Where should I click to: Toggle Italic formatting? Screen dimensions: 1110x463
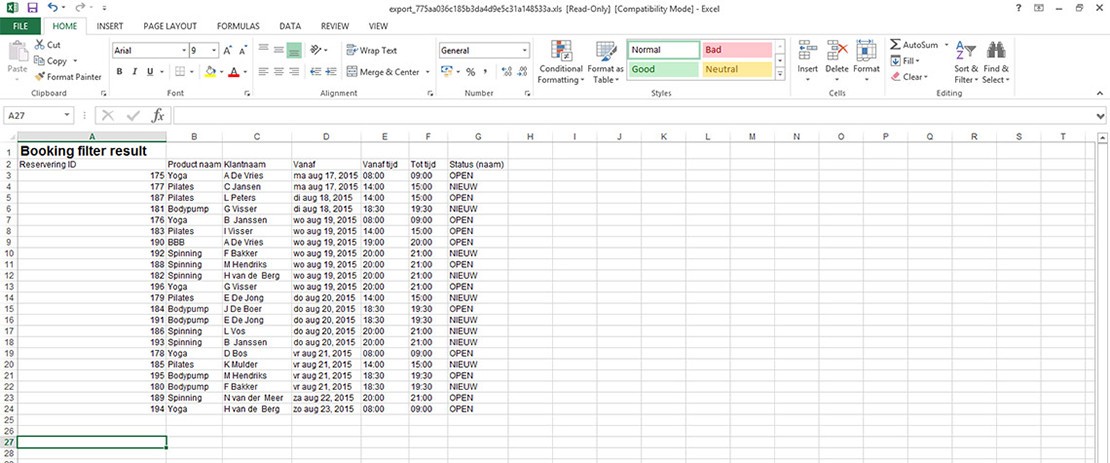135,72
